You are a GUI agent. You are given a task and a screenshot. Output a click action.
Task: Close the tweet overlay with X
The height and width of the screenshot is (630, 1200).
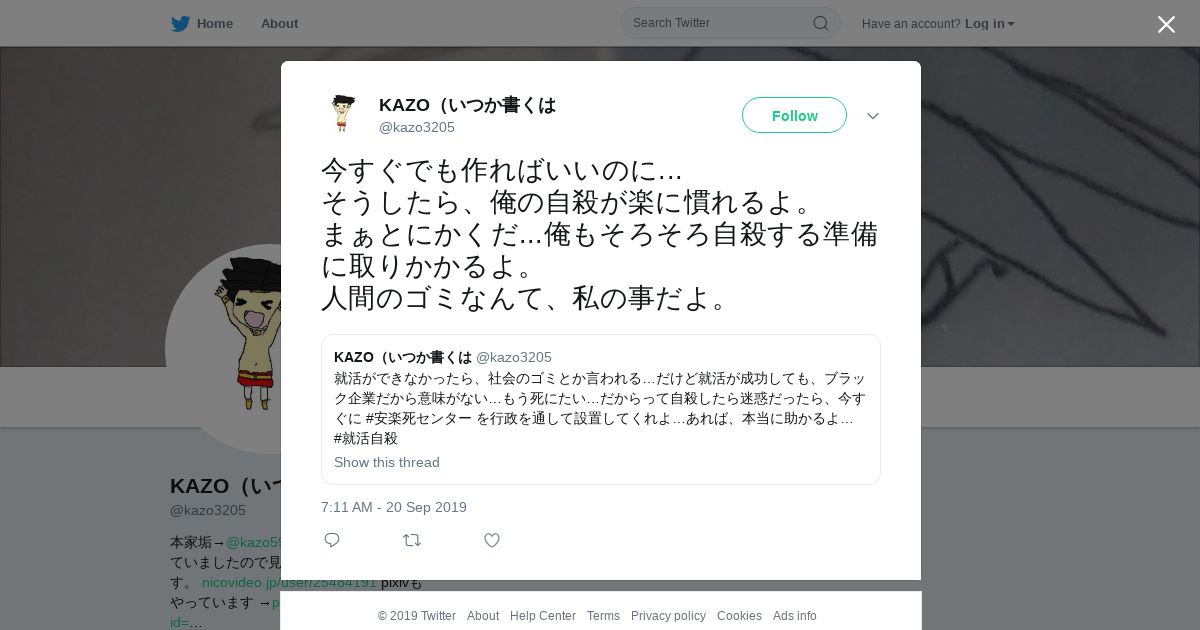pyautogui.click(x=1166, y=24)
